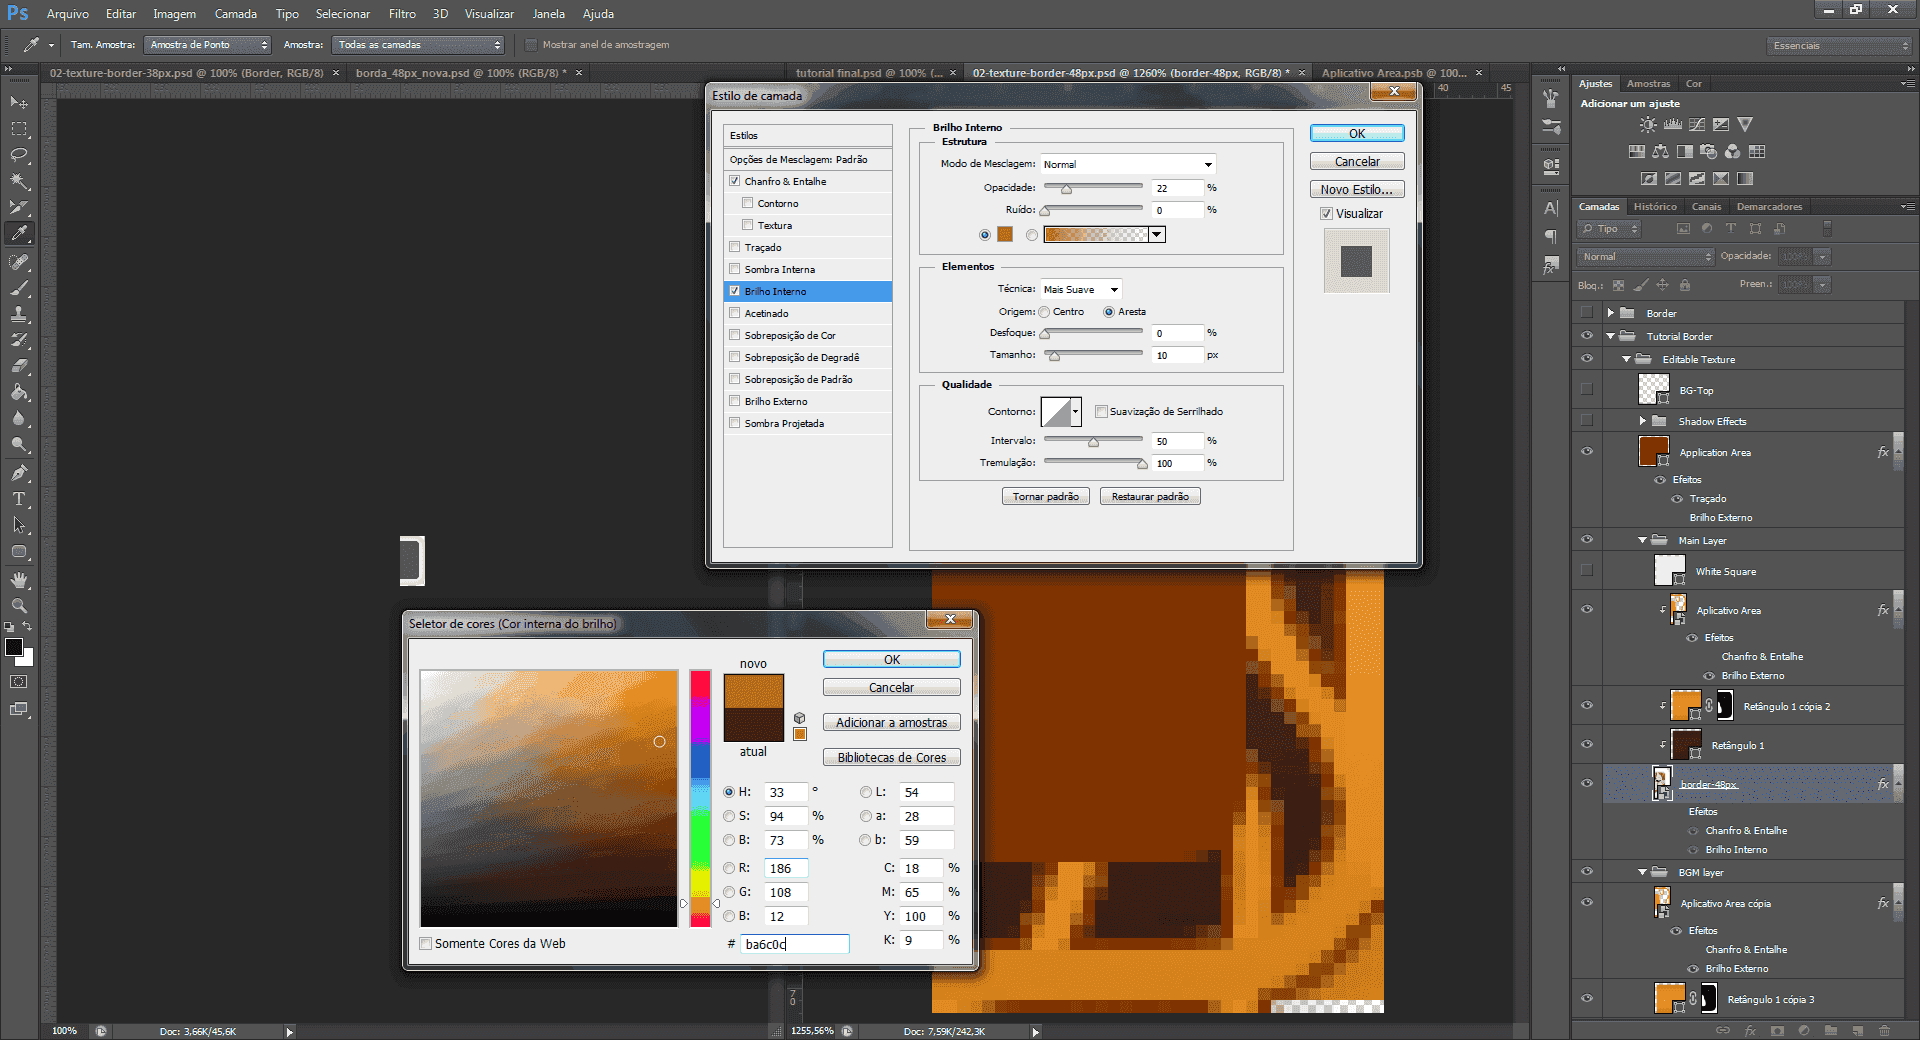
Task: Expand the Border layer group
Action: [1611, 313]
